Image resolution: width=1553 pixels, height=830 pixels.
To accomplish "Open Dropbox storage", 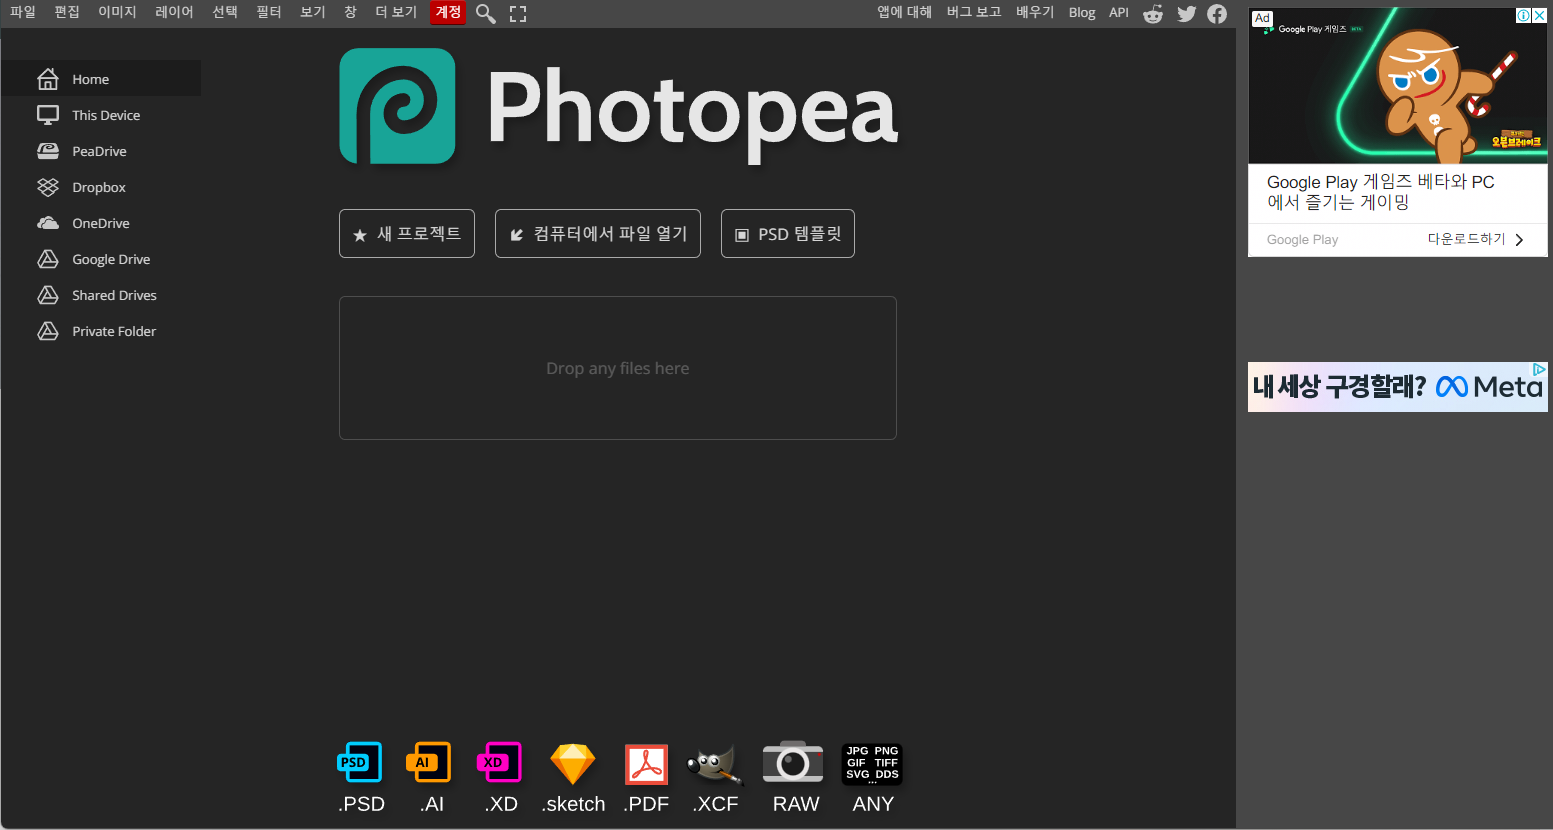I will pyautogui.click(x=101, y=187).
